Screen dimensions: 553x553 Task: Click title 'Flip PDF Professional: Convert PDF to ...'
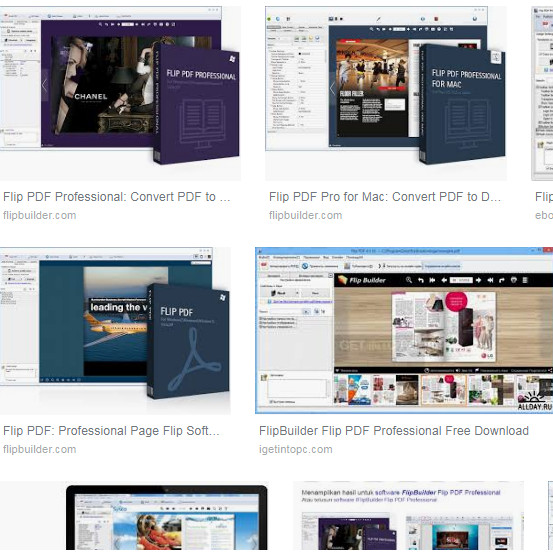tap(117, 197)
